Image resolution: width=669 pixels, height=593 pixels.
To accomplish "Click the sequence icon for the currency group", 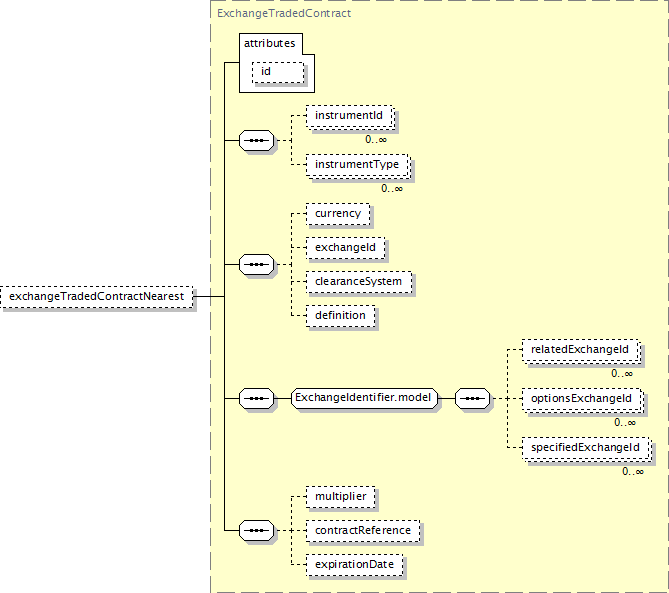I will [x=258, y=265].
